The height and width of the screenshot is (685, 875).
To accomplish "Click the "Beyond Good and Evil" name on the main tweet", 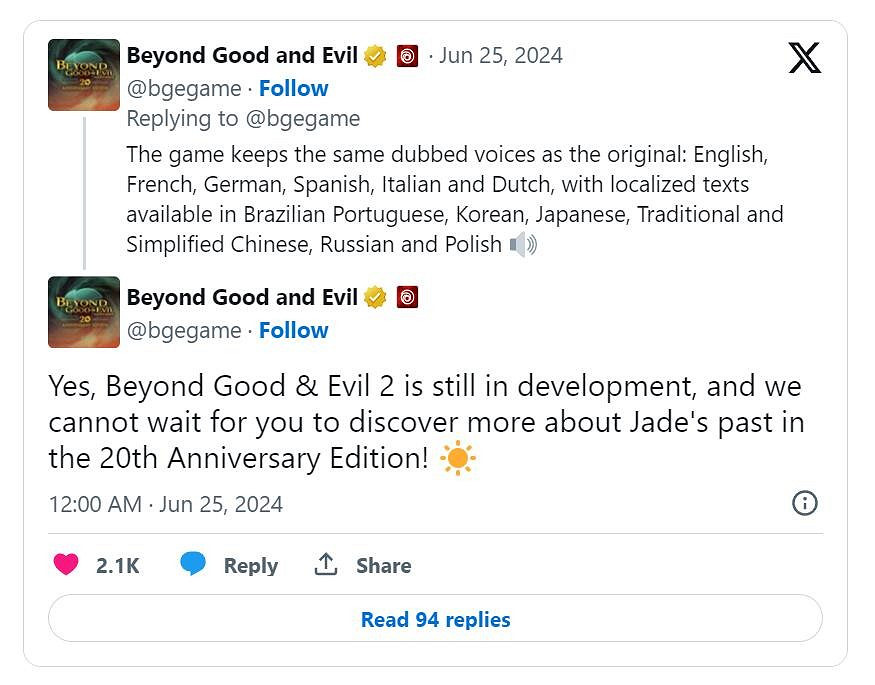I will (242, 298).
